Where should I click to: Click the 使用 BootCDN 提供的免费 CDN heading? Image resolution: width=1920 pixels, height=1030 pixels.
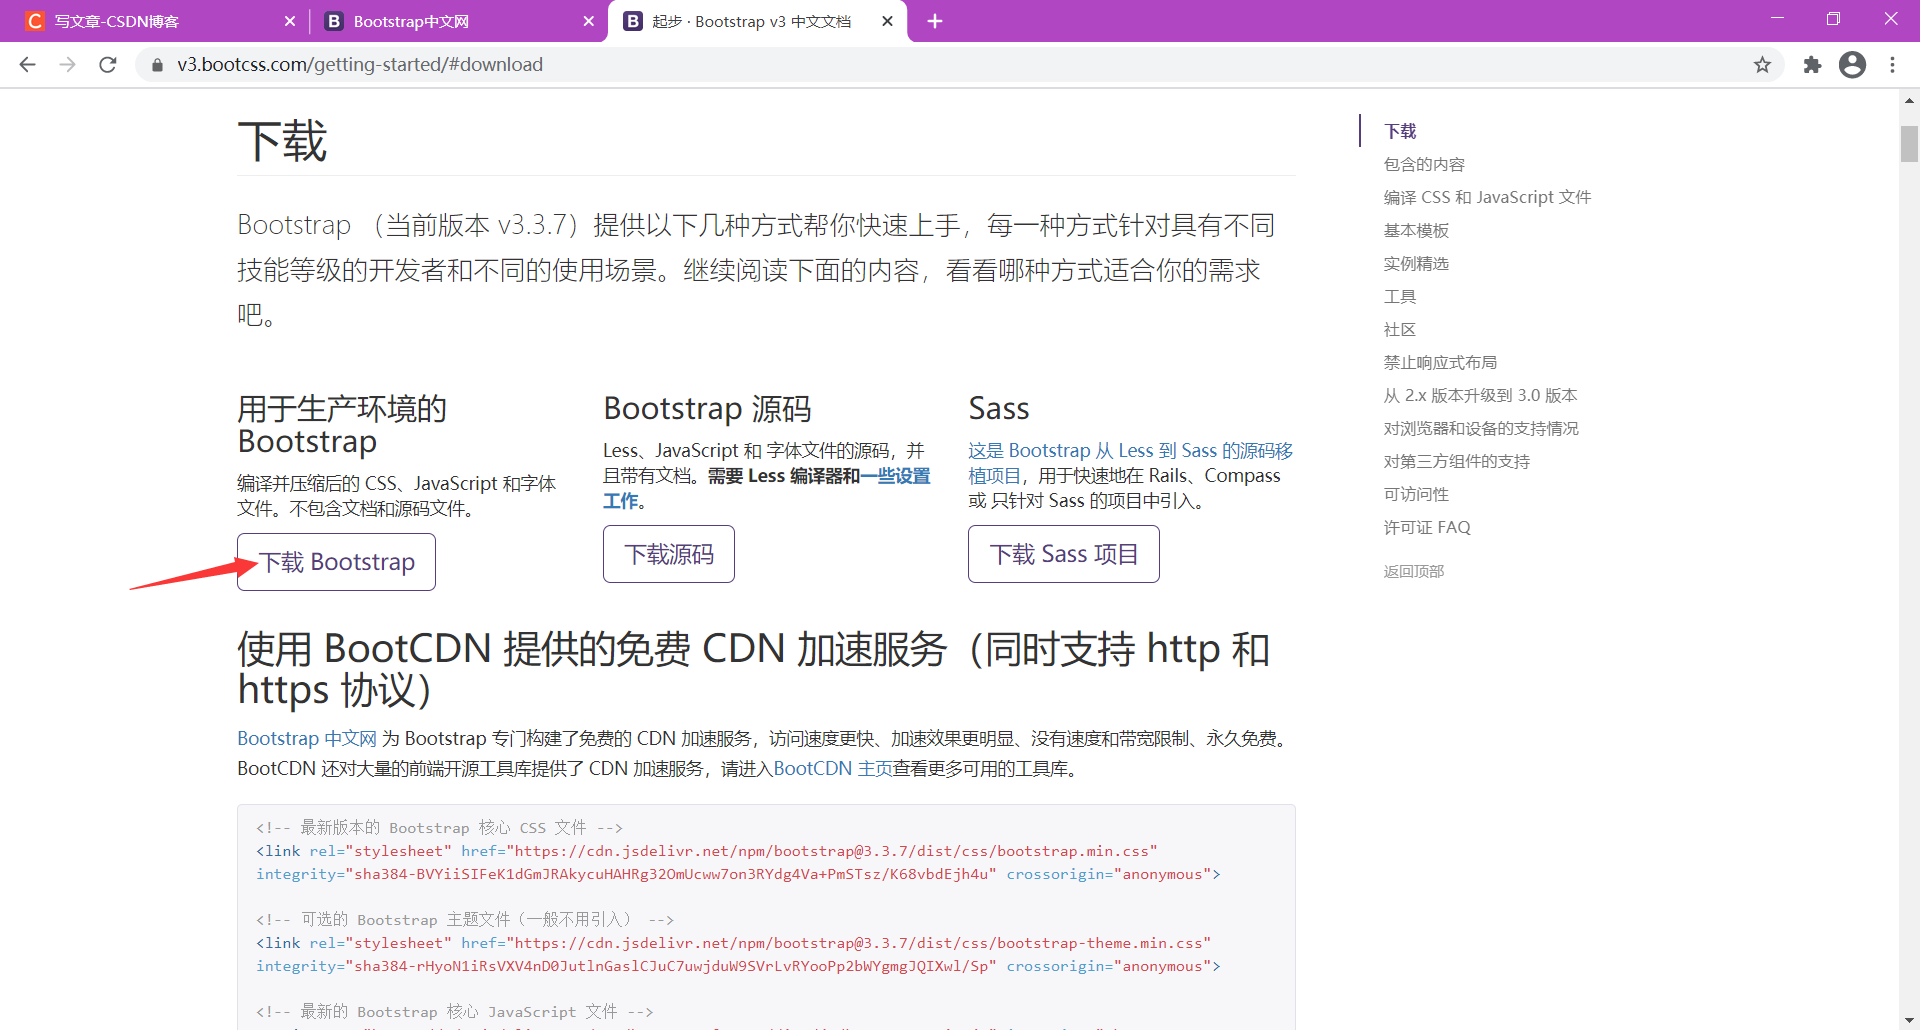[753, 669]
